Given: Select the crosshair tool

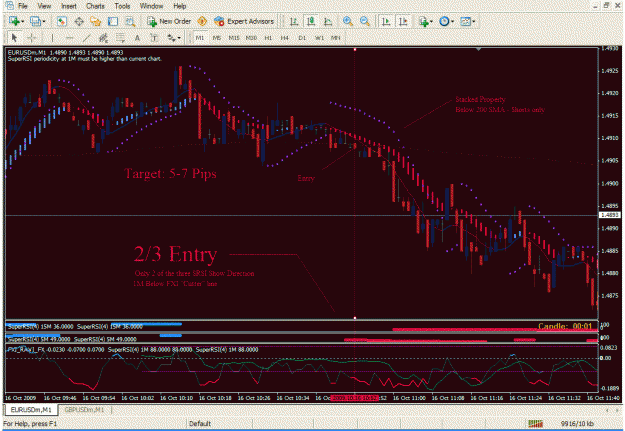Looking at the screenshot, I should (31, 38).
